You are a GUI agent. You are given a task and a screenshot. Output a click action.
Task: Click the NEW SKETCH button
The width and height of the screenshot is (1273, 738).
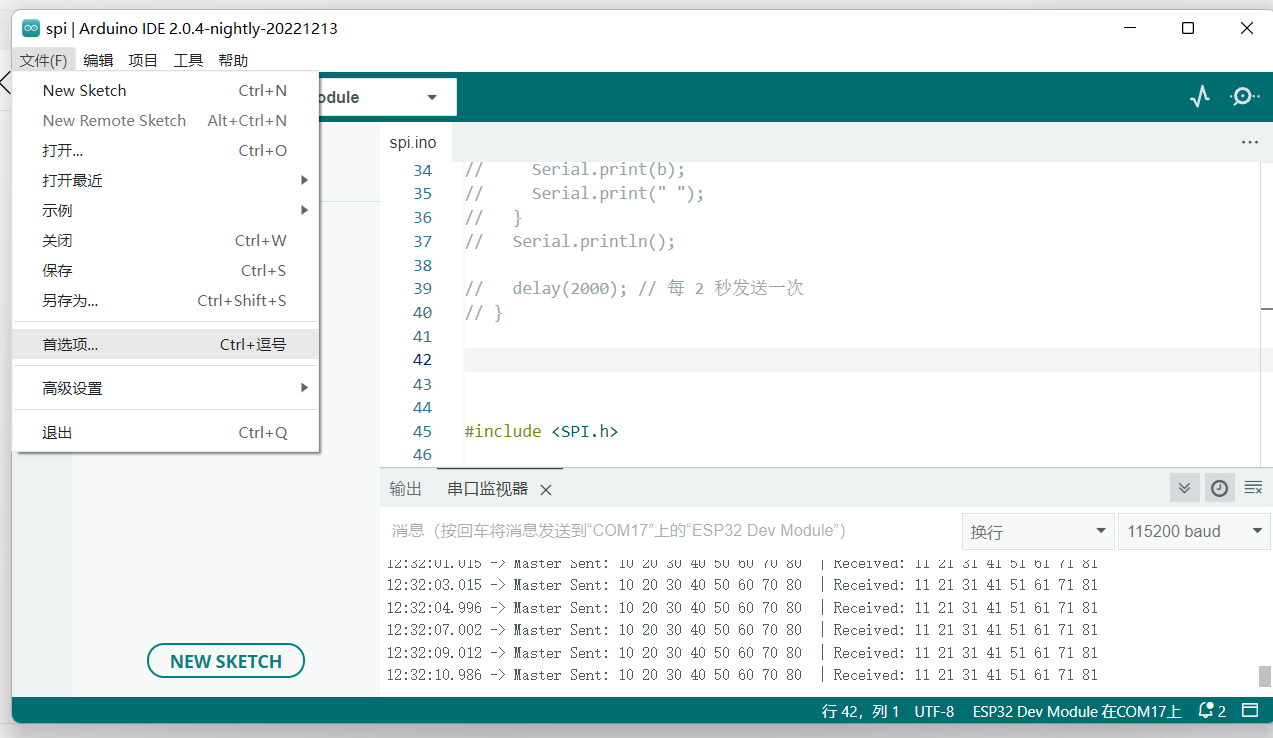pos(225,661)
